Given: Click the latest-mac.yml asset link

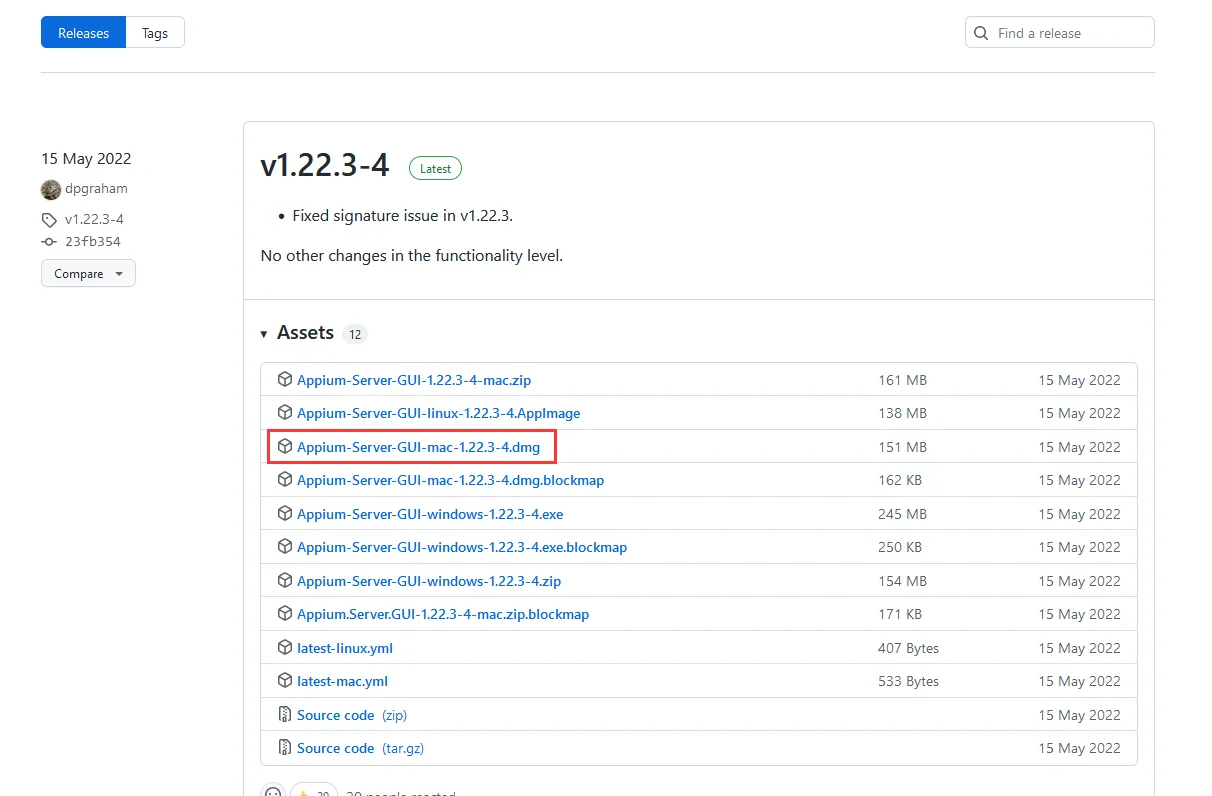Looking at the screenshot, I should tap(342, 681).
